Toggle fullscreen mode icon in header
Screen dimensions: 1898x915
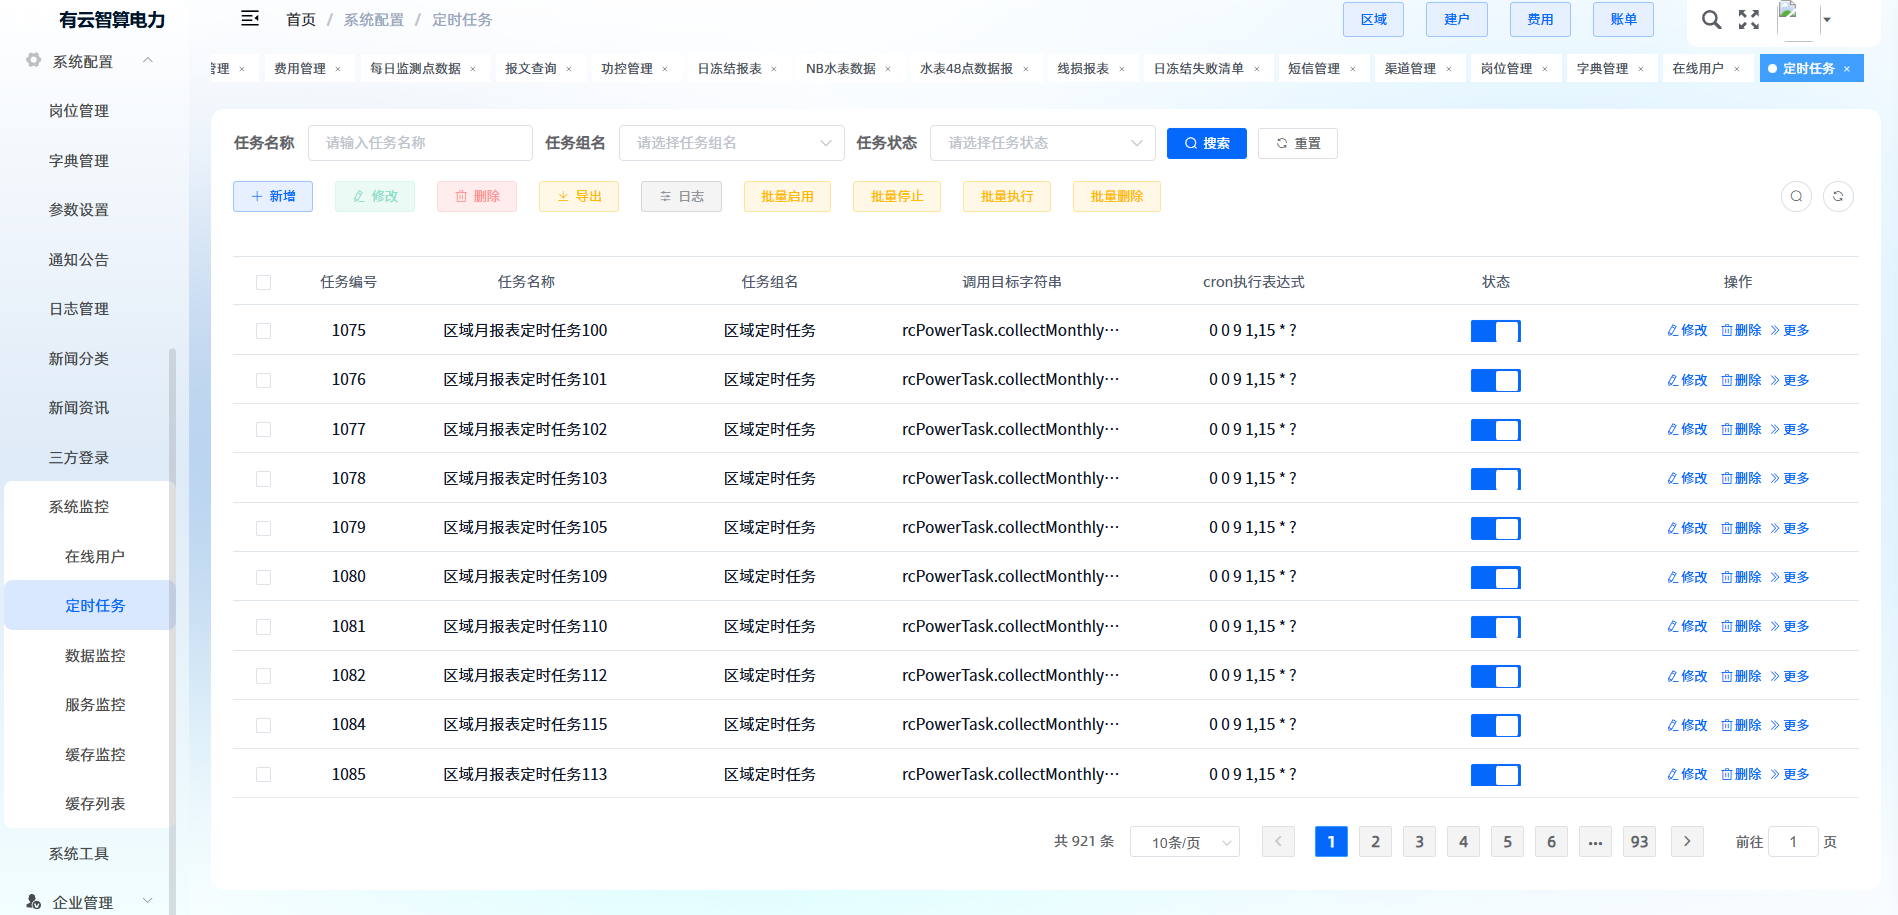(1748, 20)
